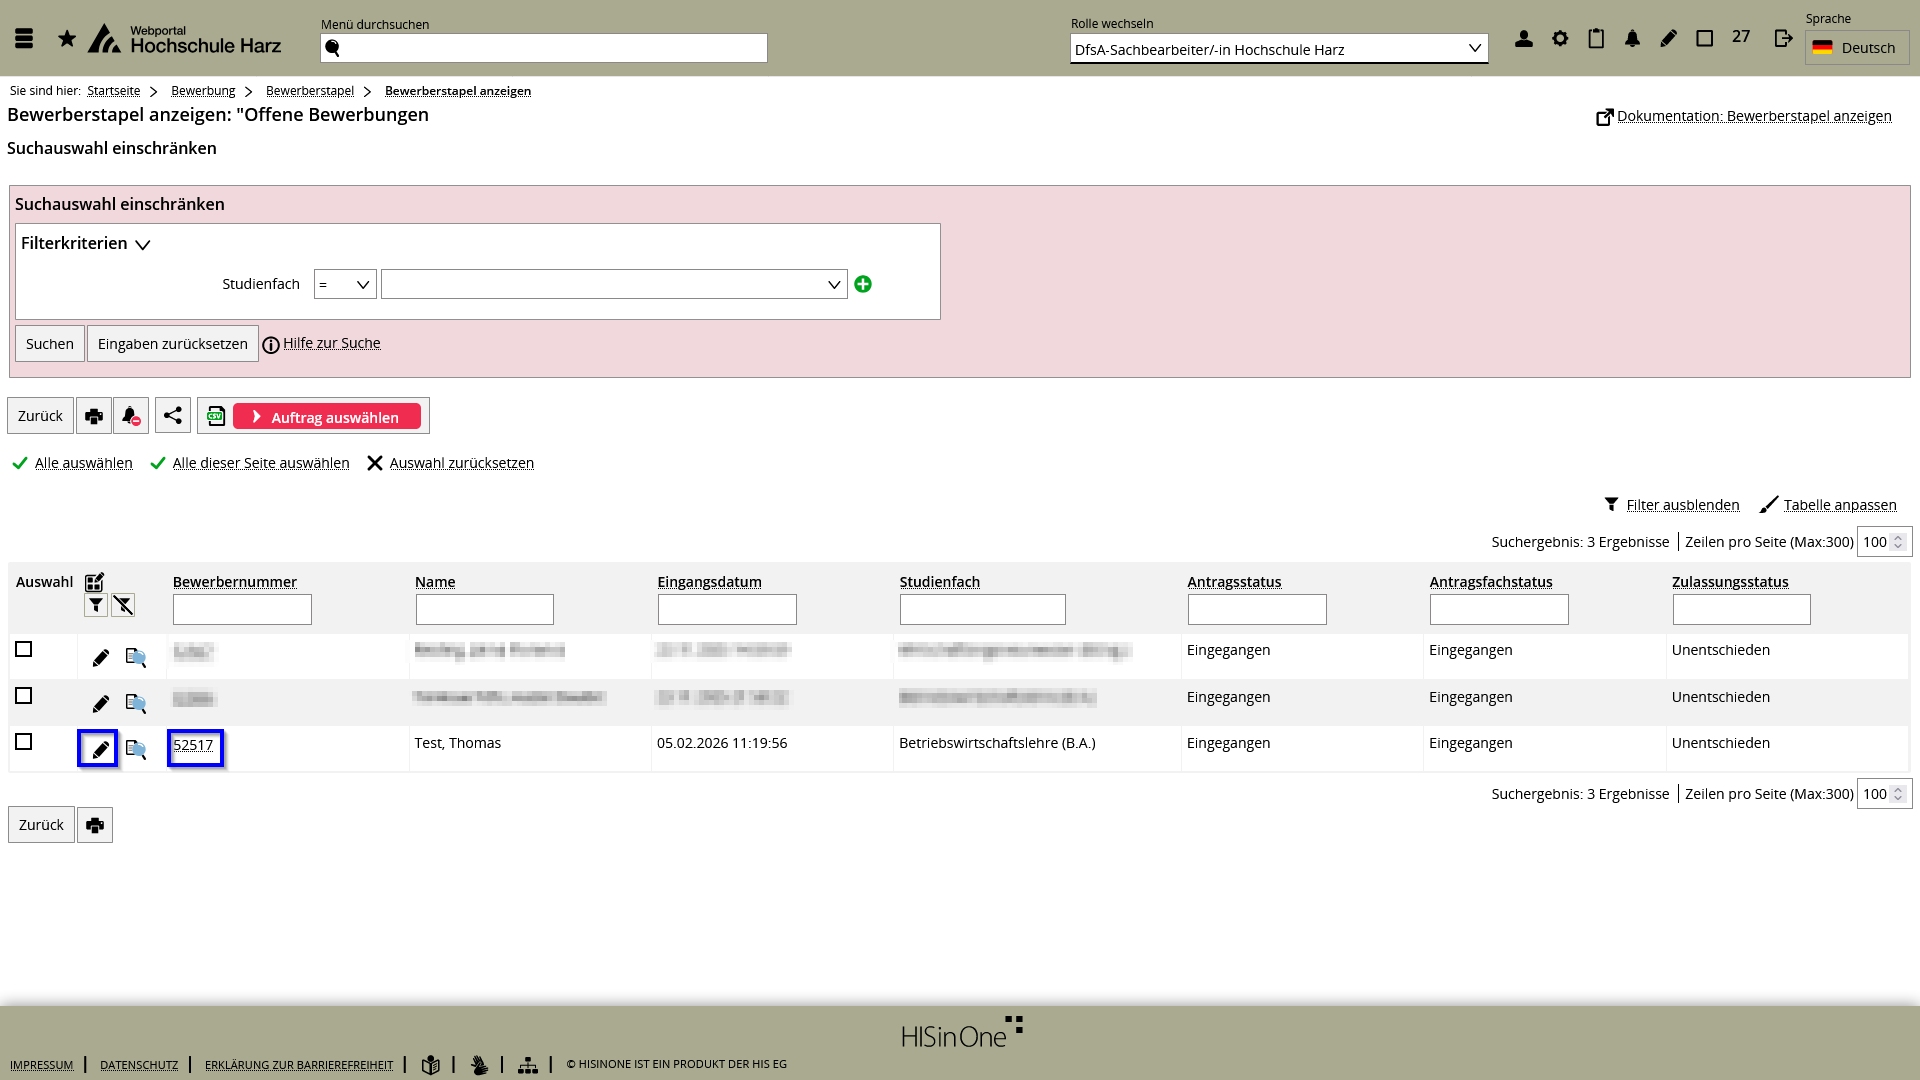Check the checkbox for Test, Thomas row

24,742
